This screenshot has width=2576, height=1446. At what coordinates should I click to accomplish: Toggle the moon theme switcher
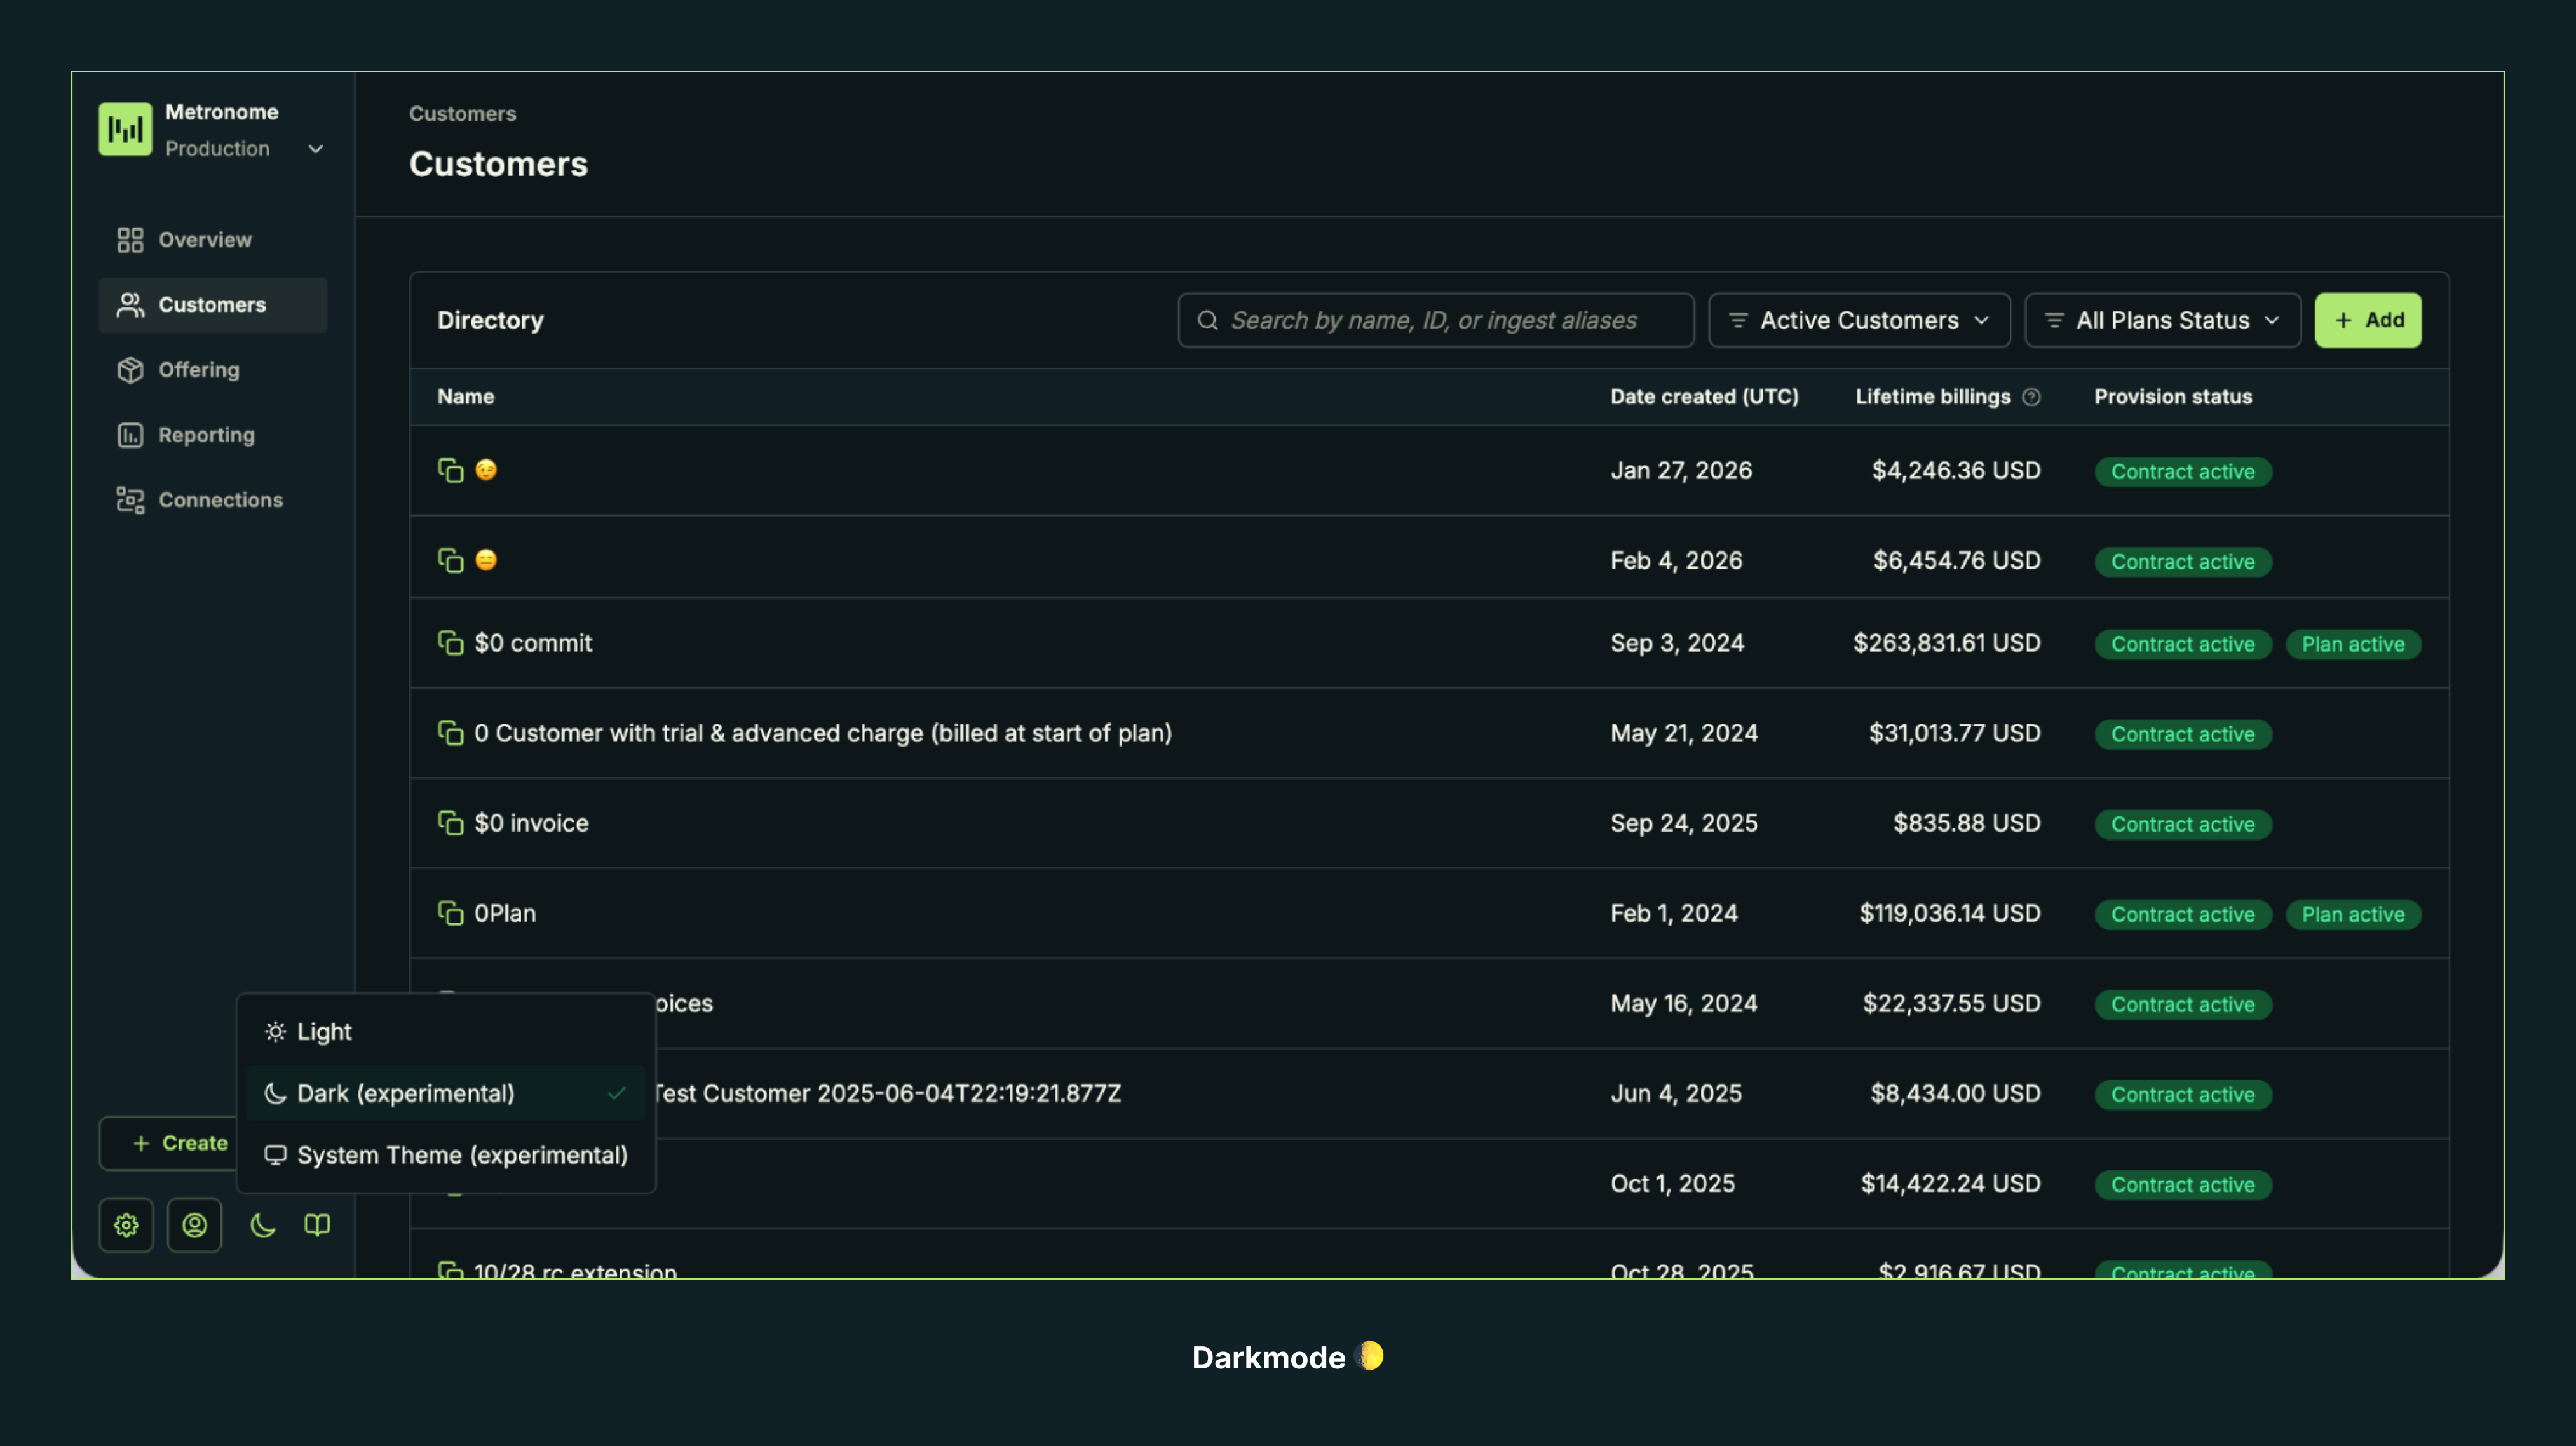point(262,1224)
